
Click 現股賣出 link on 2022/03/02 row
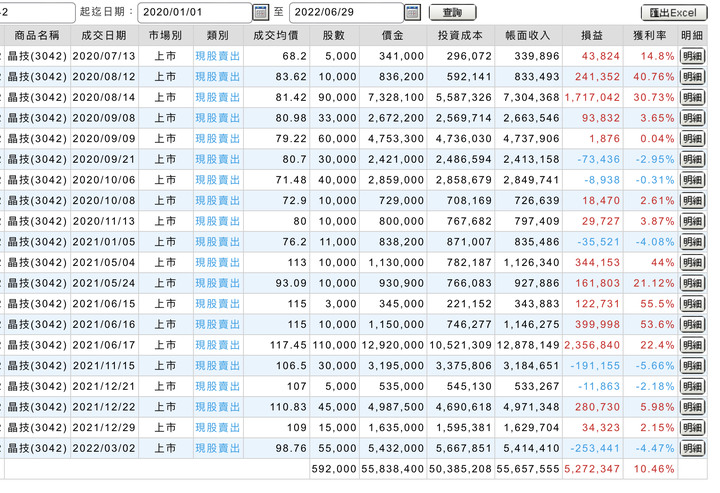tap(218, 448)
